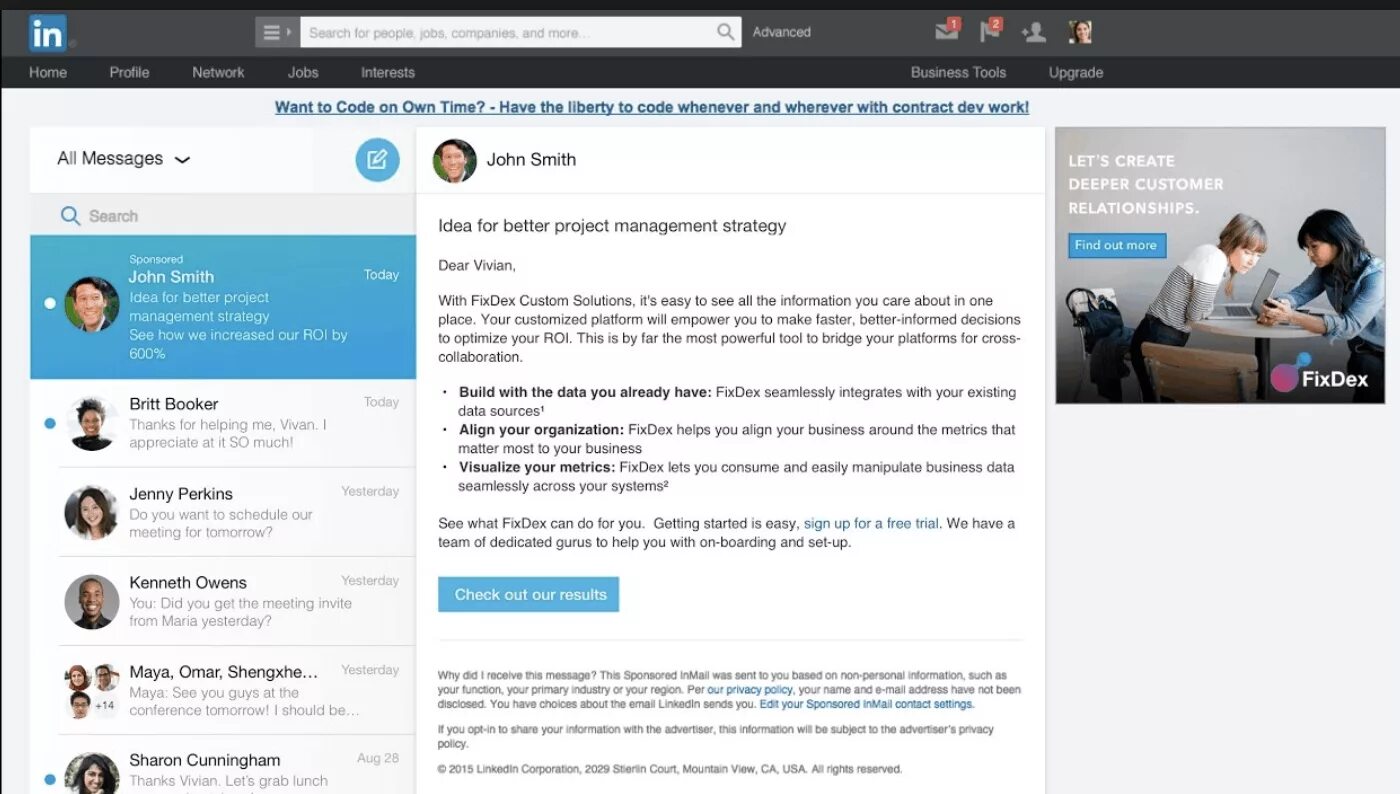Open the Profile menu

coord(129,72)
